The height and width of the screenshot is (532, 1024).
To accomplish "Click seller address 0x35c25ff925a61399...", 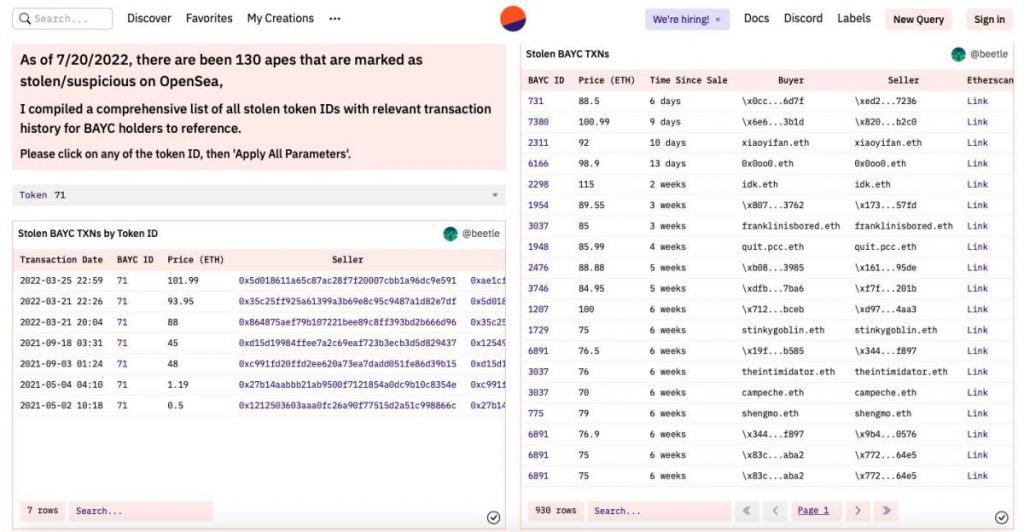I will [x=347, y=302].
